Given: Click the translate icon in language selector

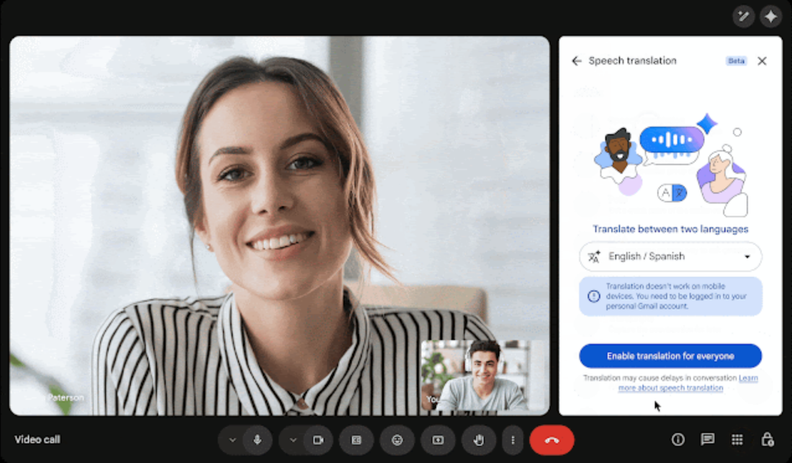Looking at the screenshot, I should tap(594, 257).
